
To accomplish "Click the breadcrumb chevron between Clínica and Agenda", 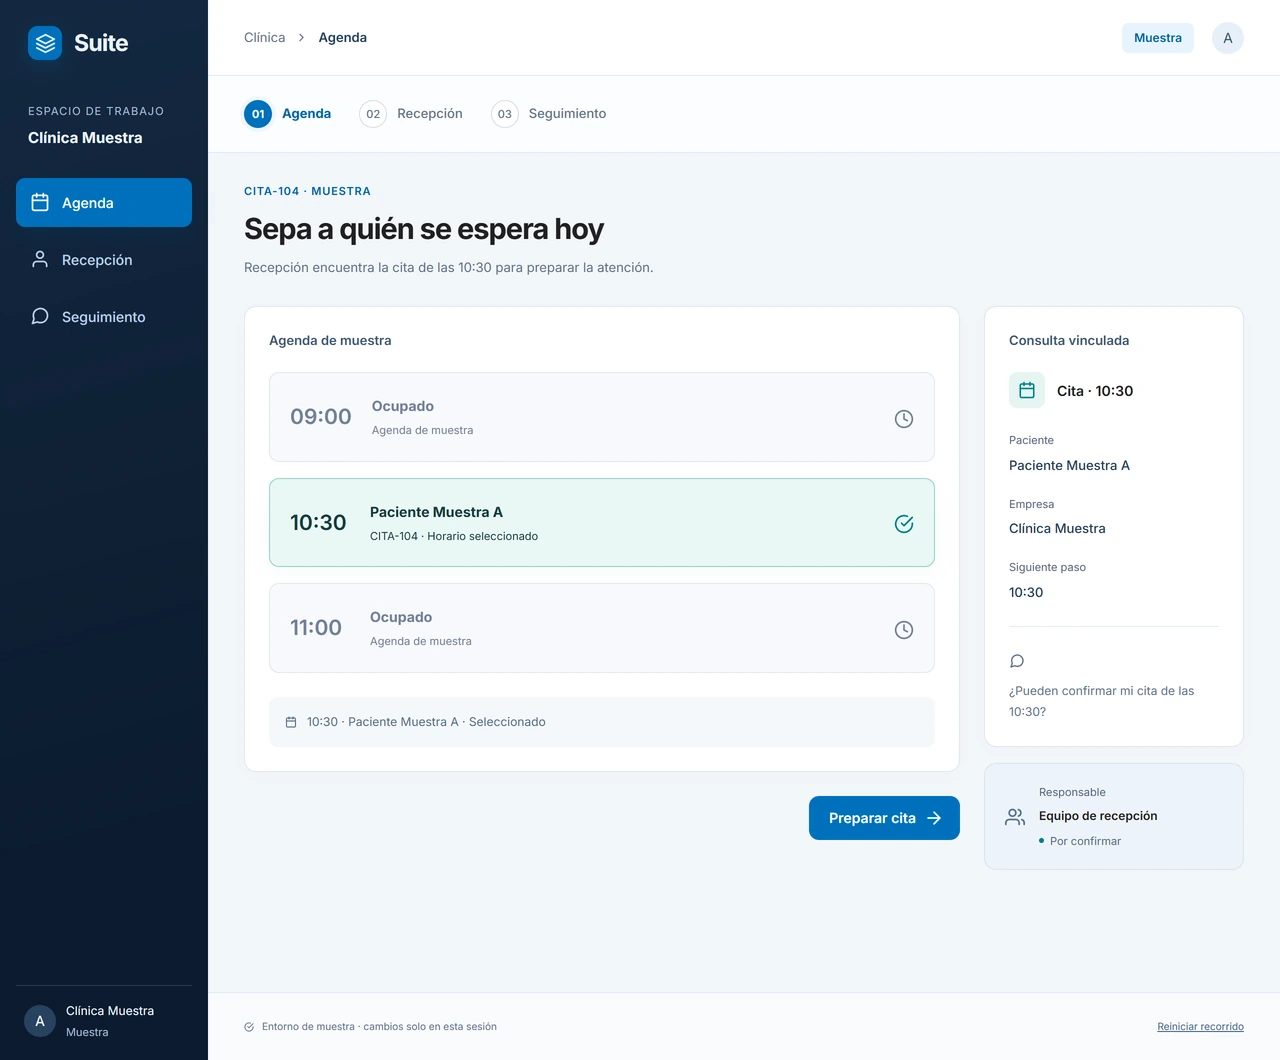I will click(x=301, y=38).
